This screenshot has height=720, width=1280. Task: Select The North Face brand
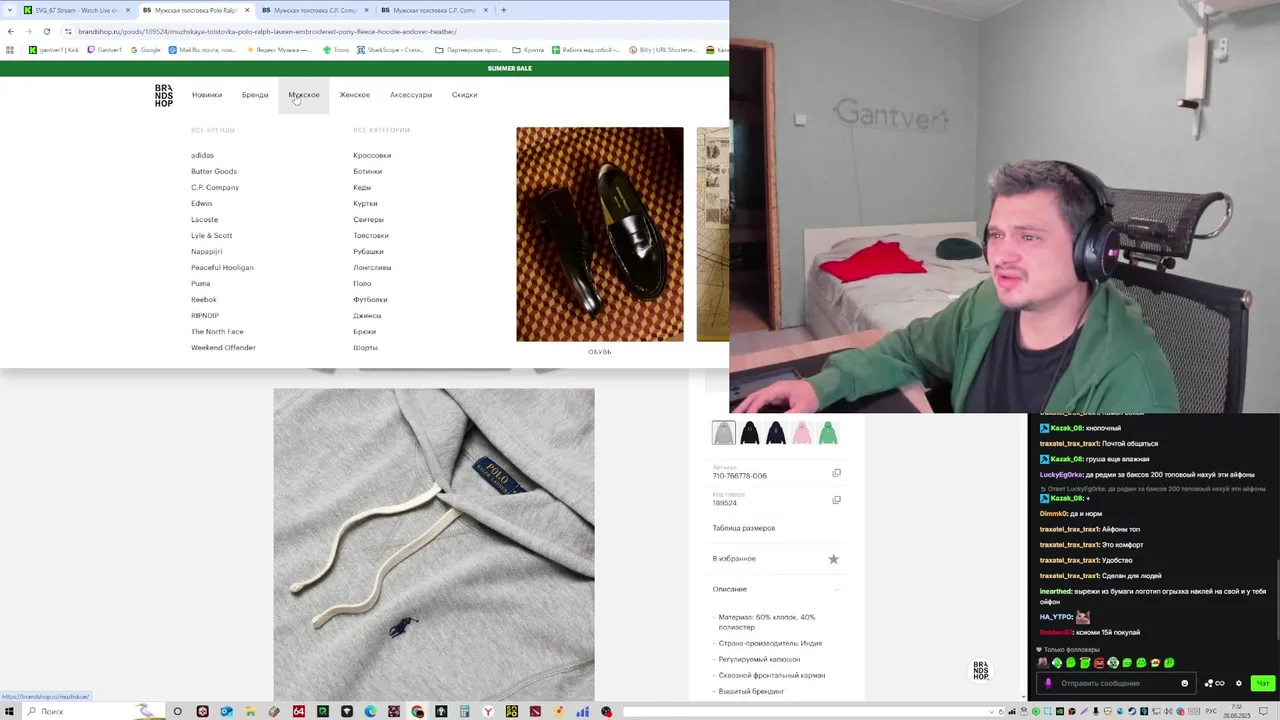(217, 331)
